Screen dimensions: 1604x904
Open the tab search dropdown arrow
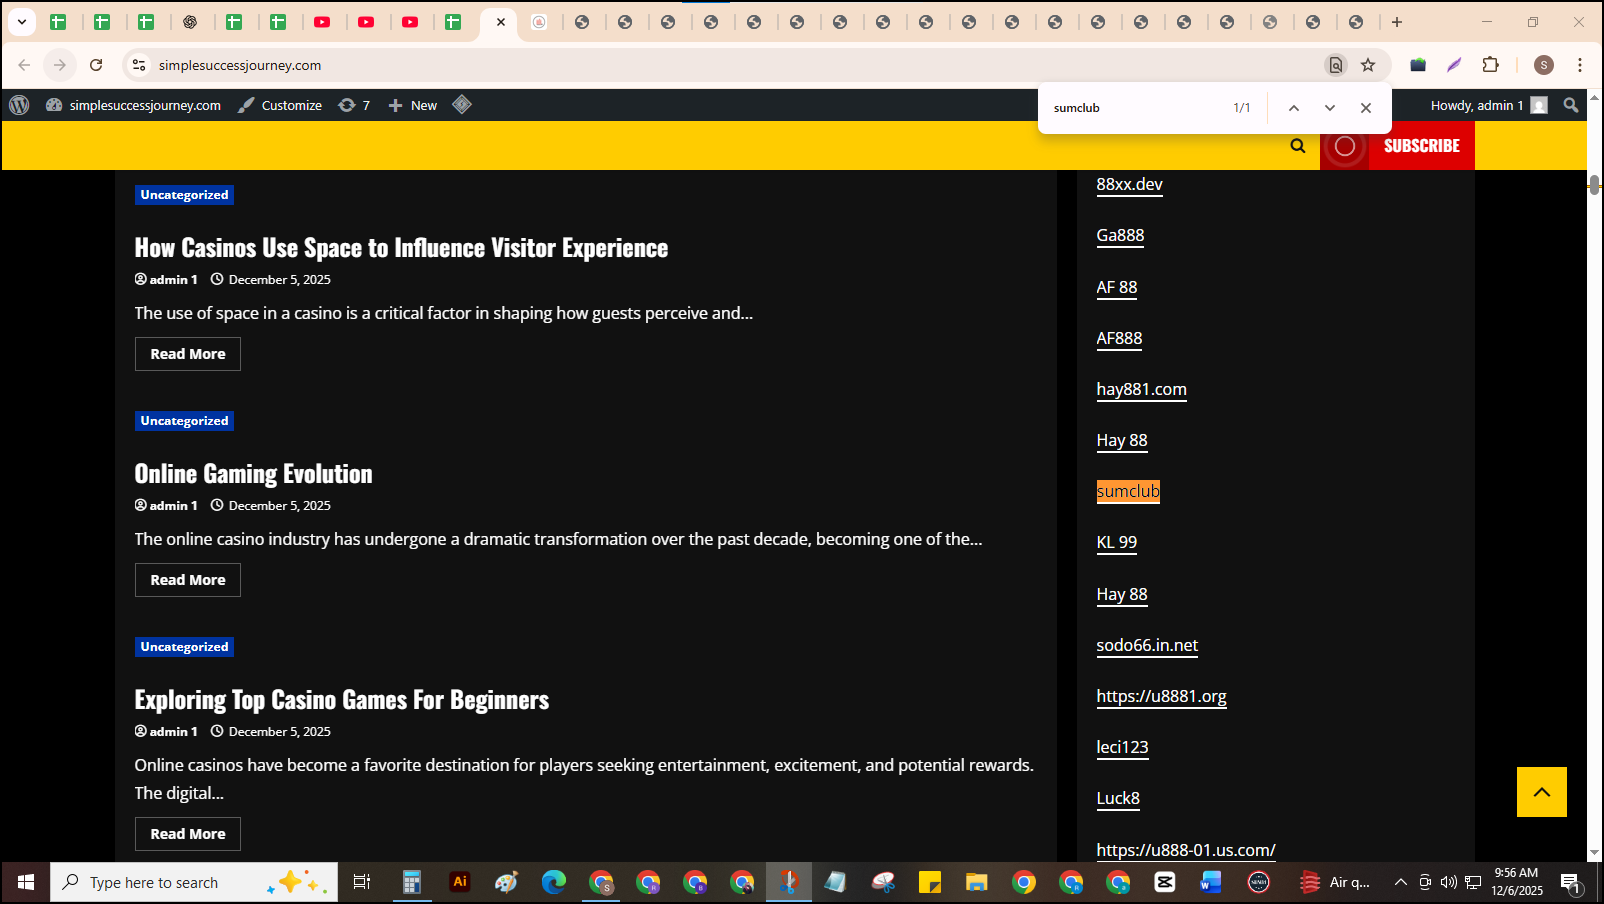tap(21, 22)
